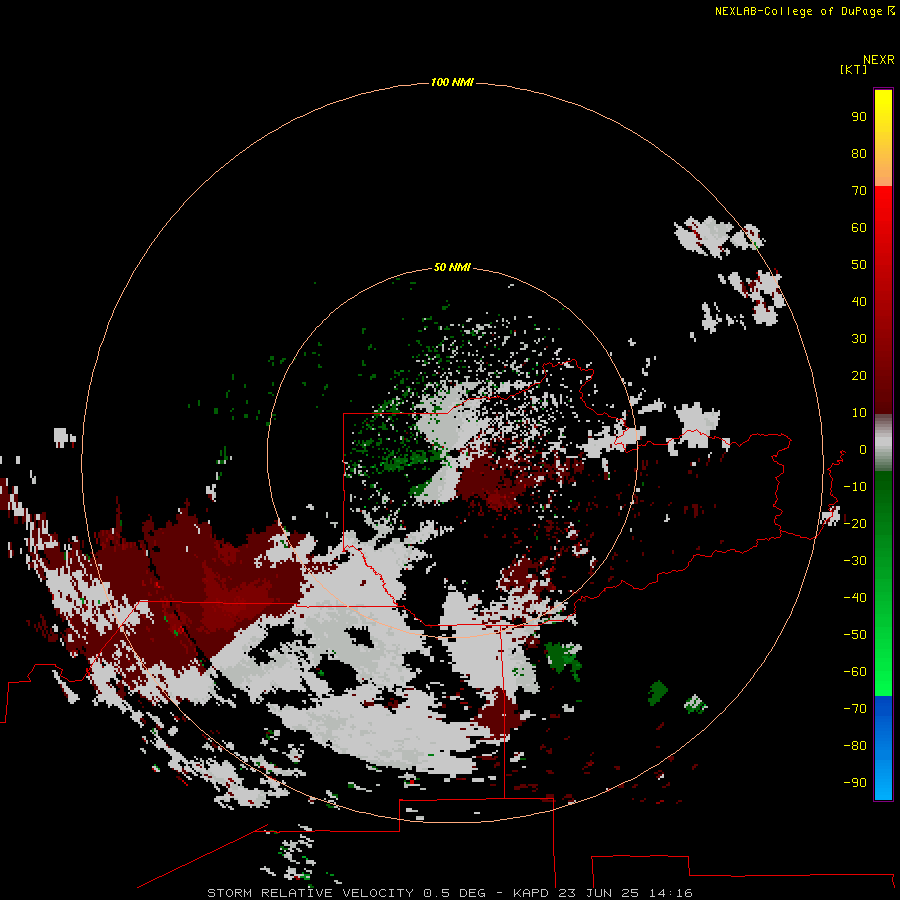
Task: Click the 50 value on velocity scale
Action: [859, 265]
